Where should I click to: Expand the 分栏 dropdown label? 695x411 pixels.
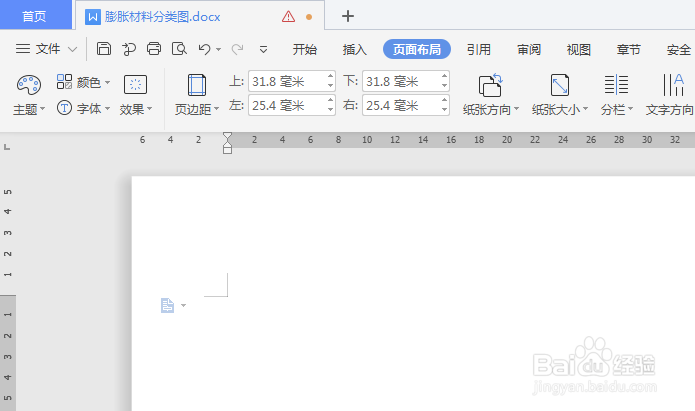click(x=617, y=109)
